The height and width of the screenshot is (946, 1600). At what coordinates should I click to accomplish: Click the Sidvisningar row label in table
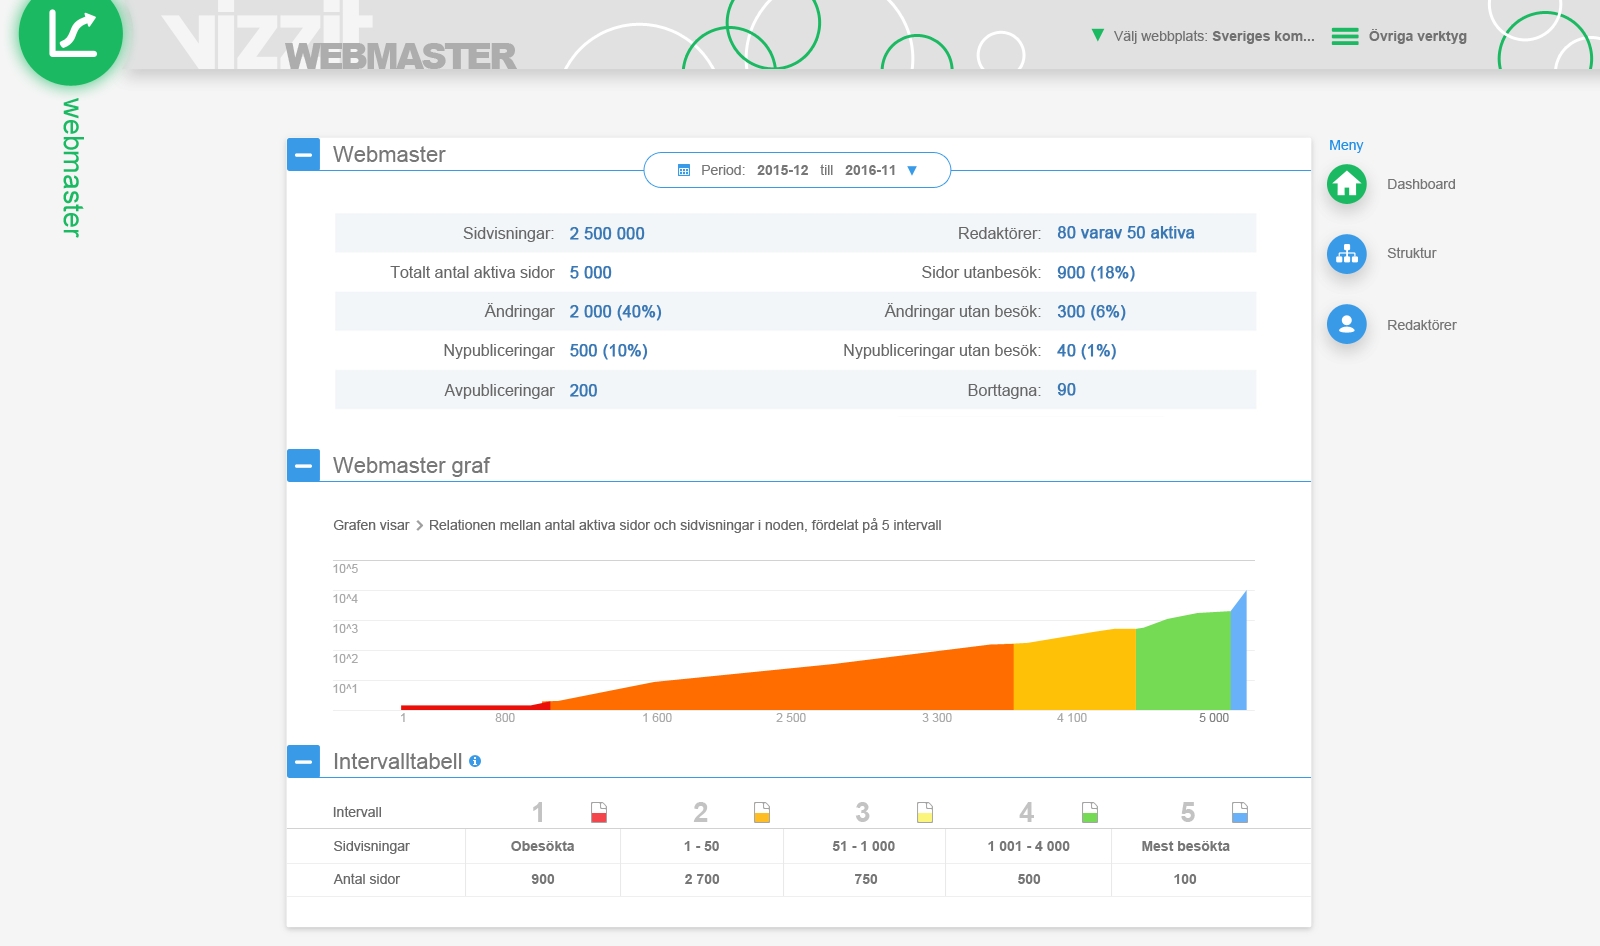[x=371, y=846]
